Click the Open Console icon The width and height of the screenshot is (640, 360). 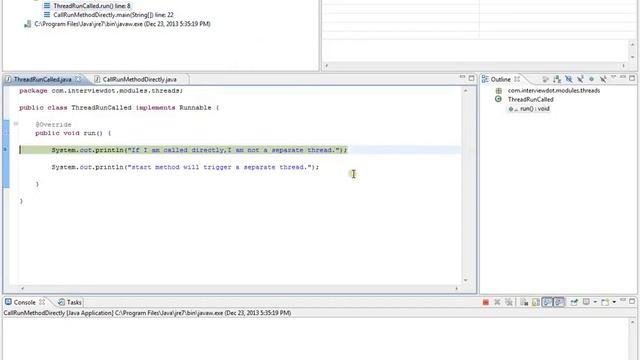[x=605, y=302]
